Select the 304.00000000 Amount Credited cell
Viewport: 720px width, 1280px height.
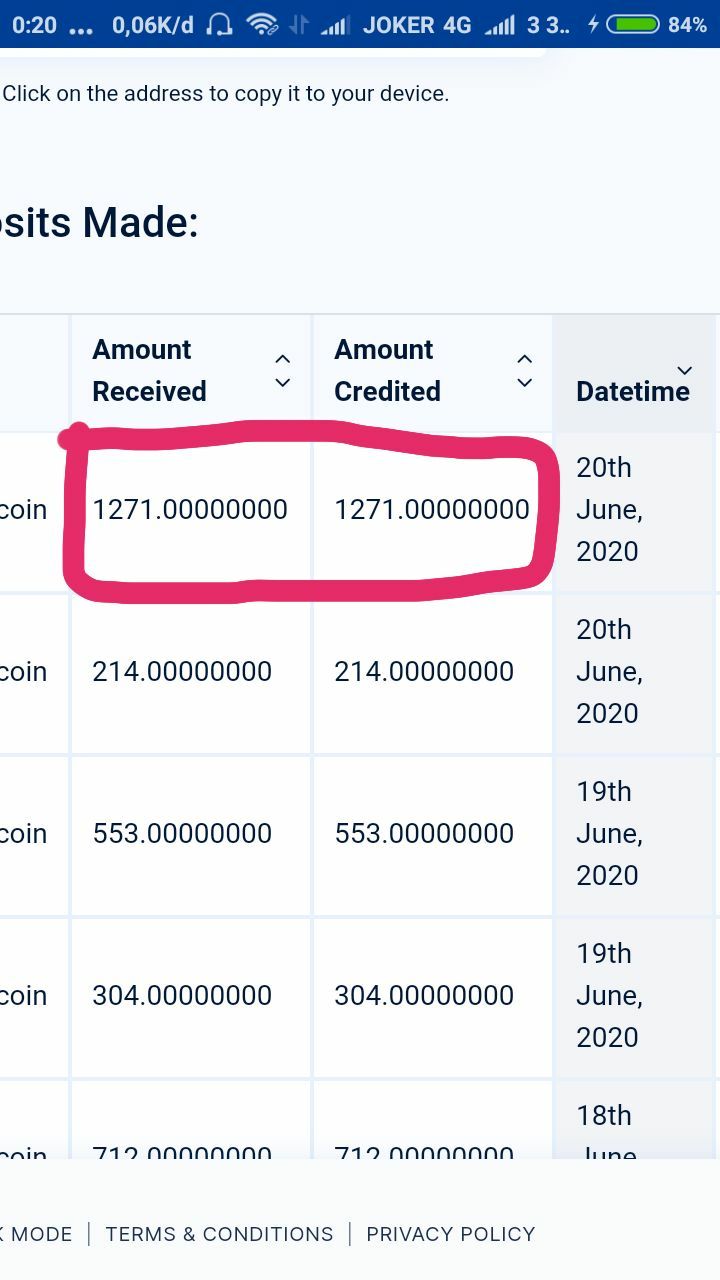(433, 996)
